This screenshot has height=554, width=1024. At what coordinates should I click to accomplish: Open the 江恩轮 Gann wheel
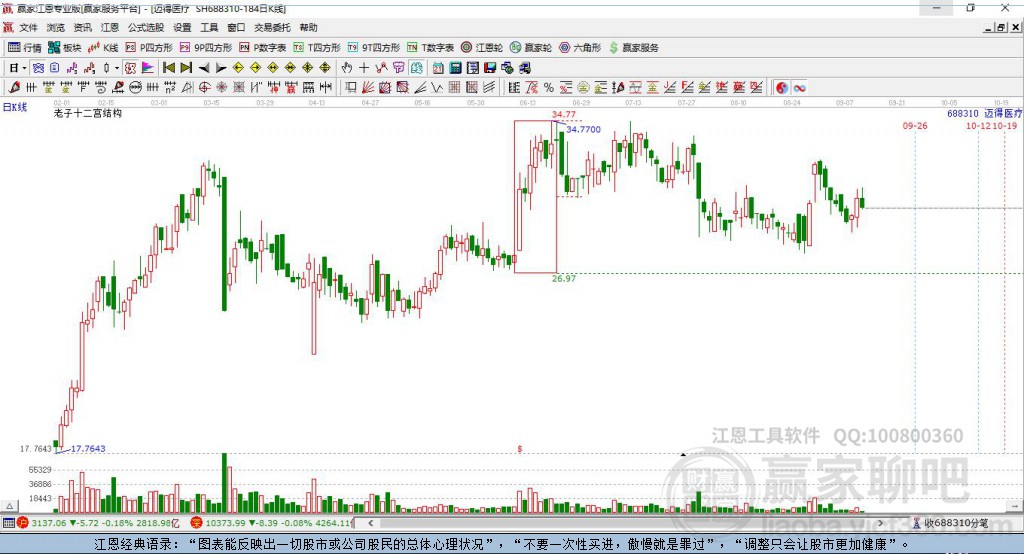482,48
